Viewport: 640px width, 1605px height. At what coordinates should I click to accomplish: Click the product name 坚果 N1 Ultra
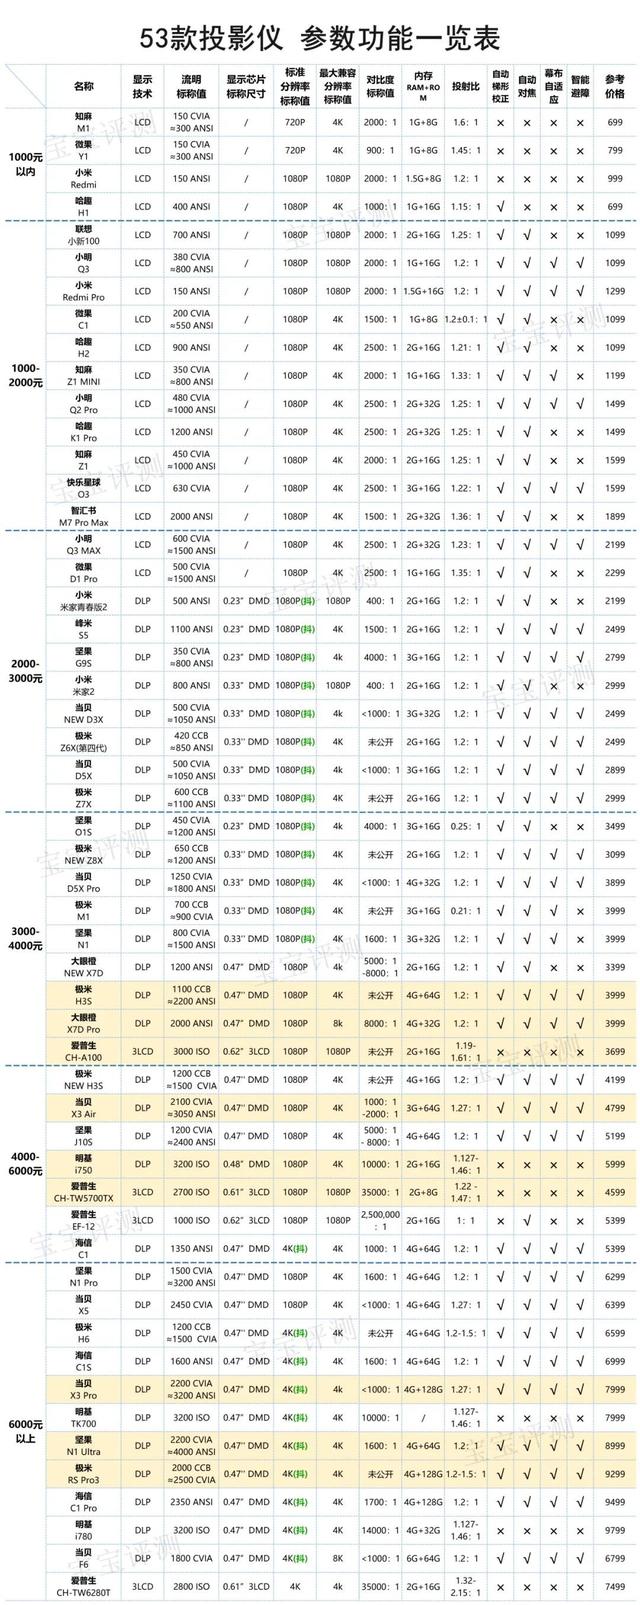point(84,1445)
